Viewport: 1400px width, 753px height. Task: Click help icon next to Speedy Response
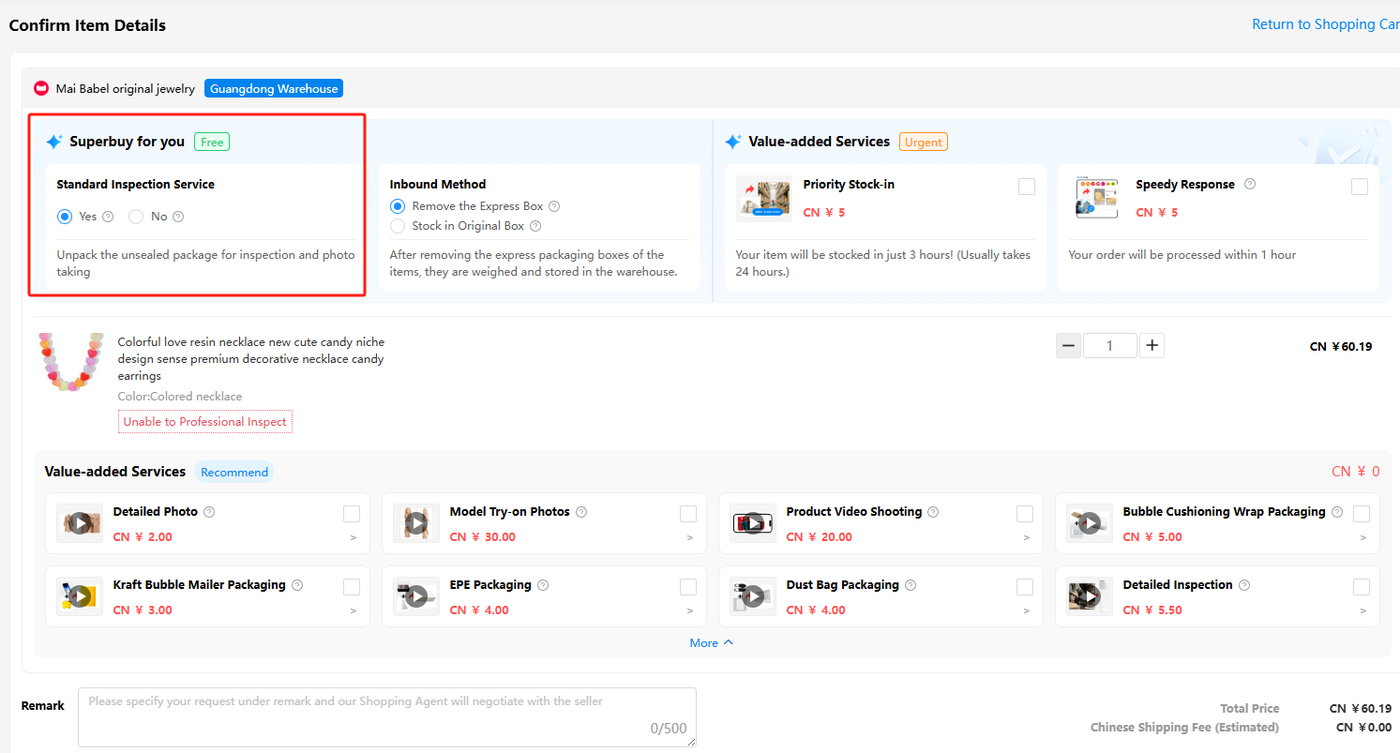pyautogui.click(x=1250, y=184)
